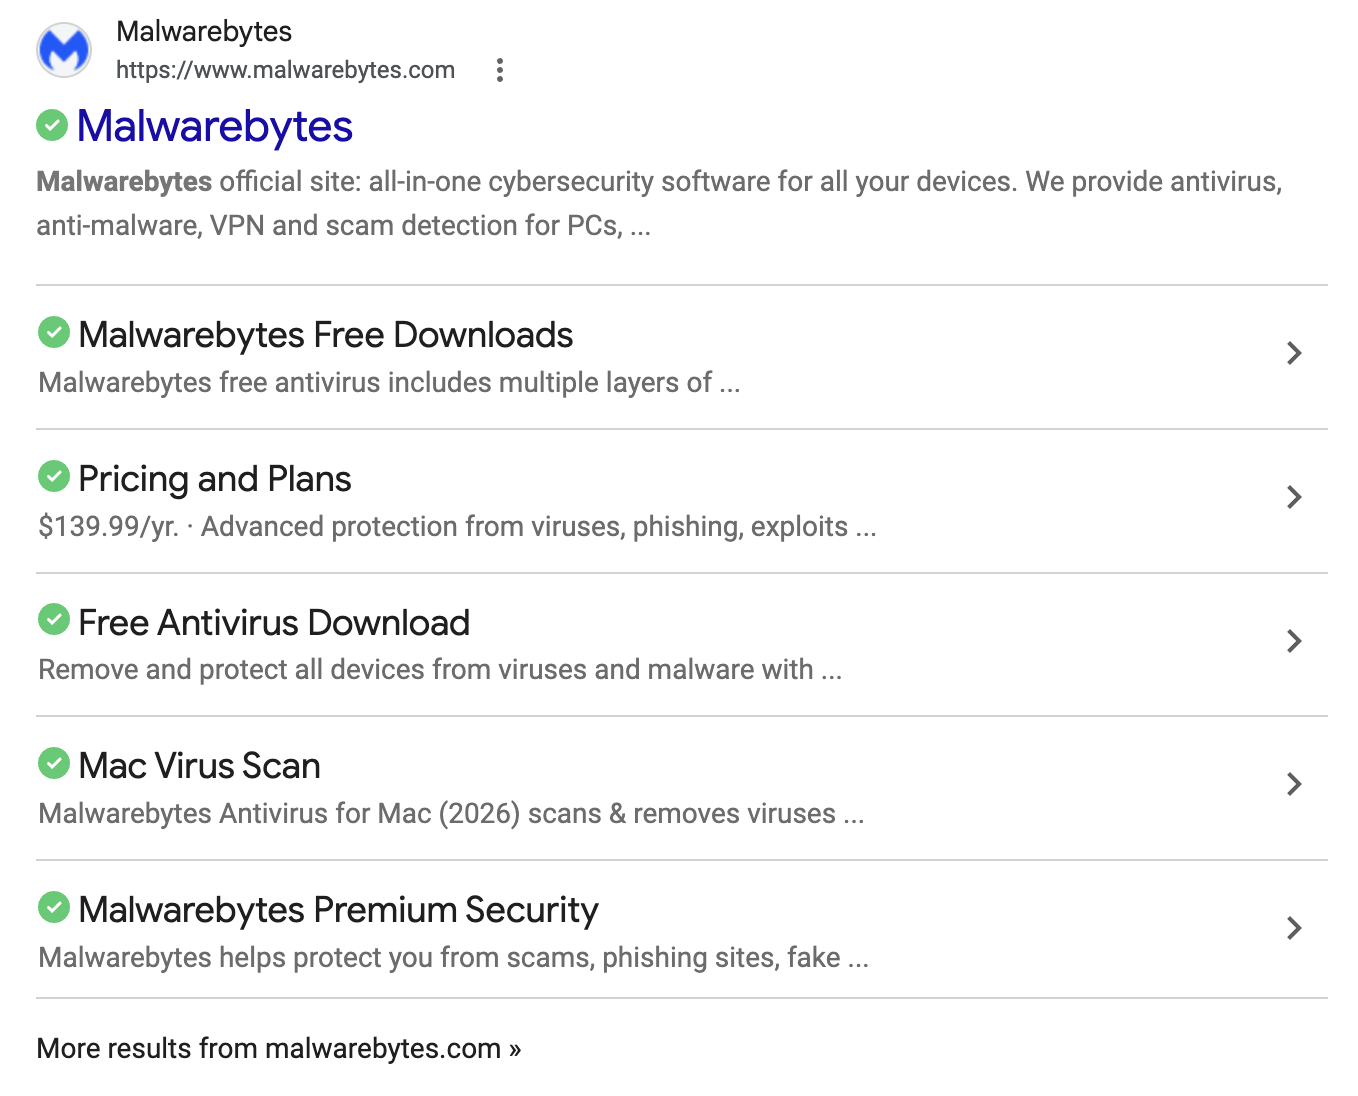Click green check badge next to Free Downloads
This screenshot has width=1358, height=1096.
(x=54, y=332)
